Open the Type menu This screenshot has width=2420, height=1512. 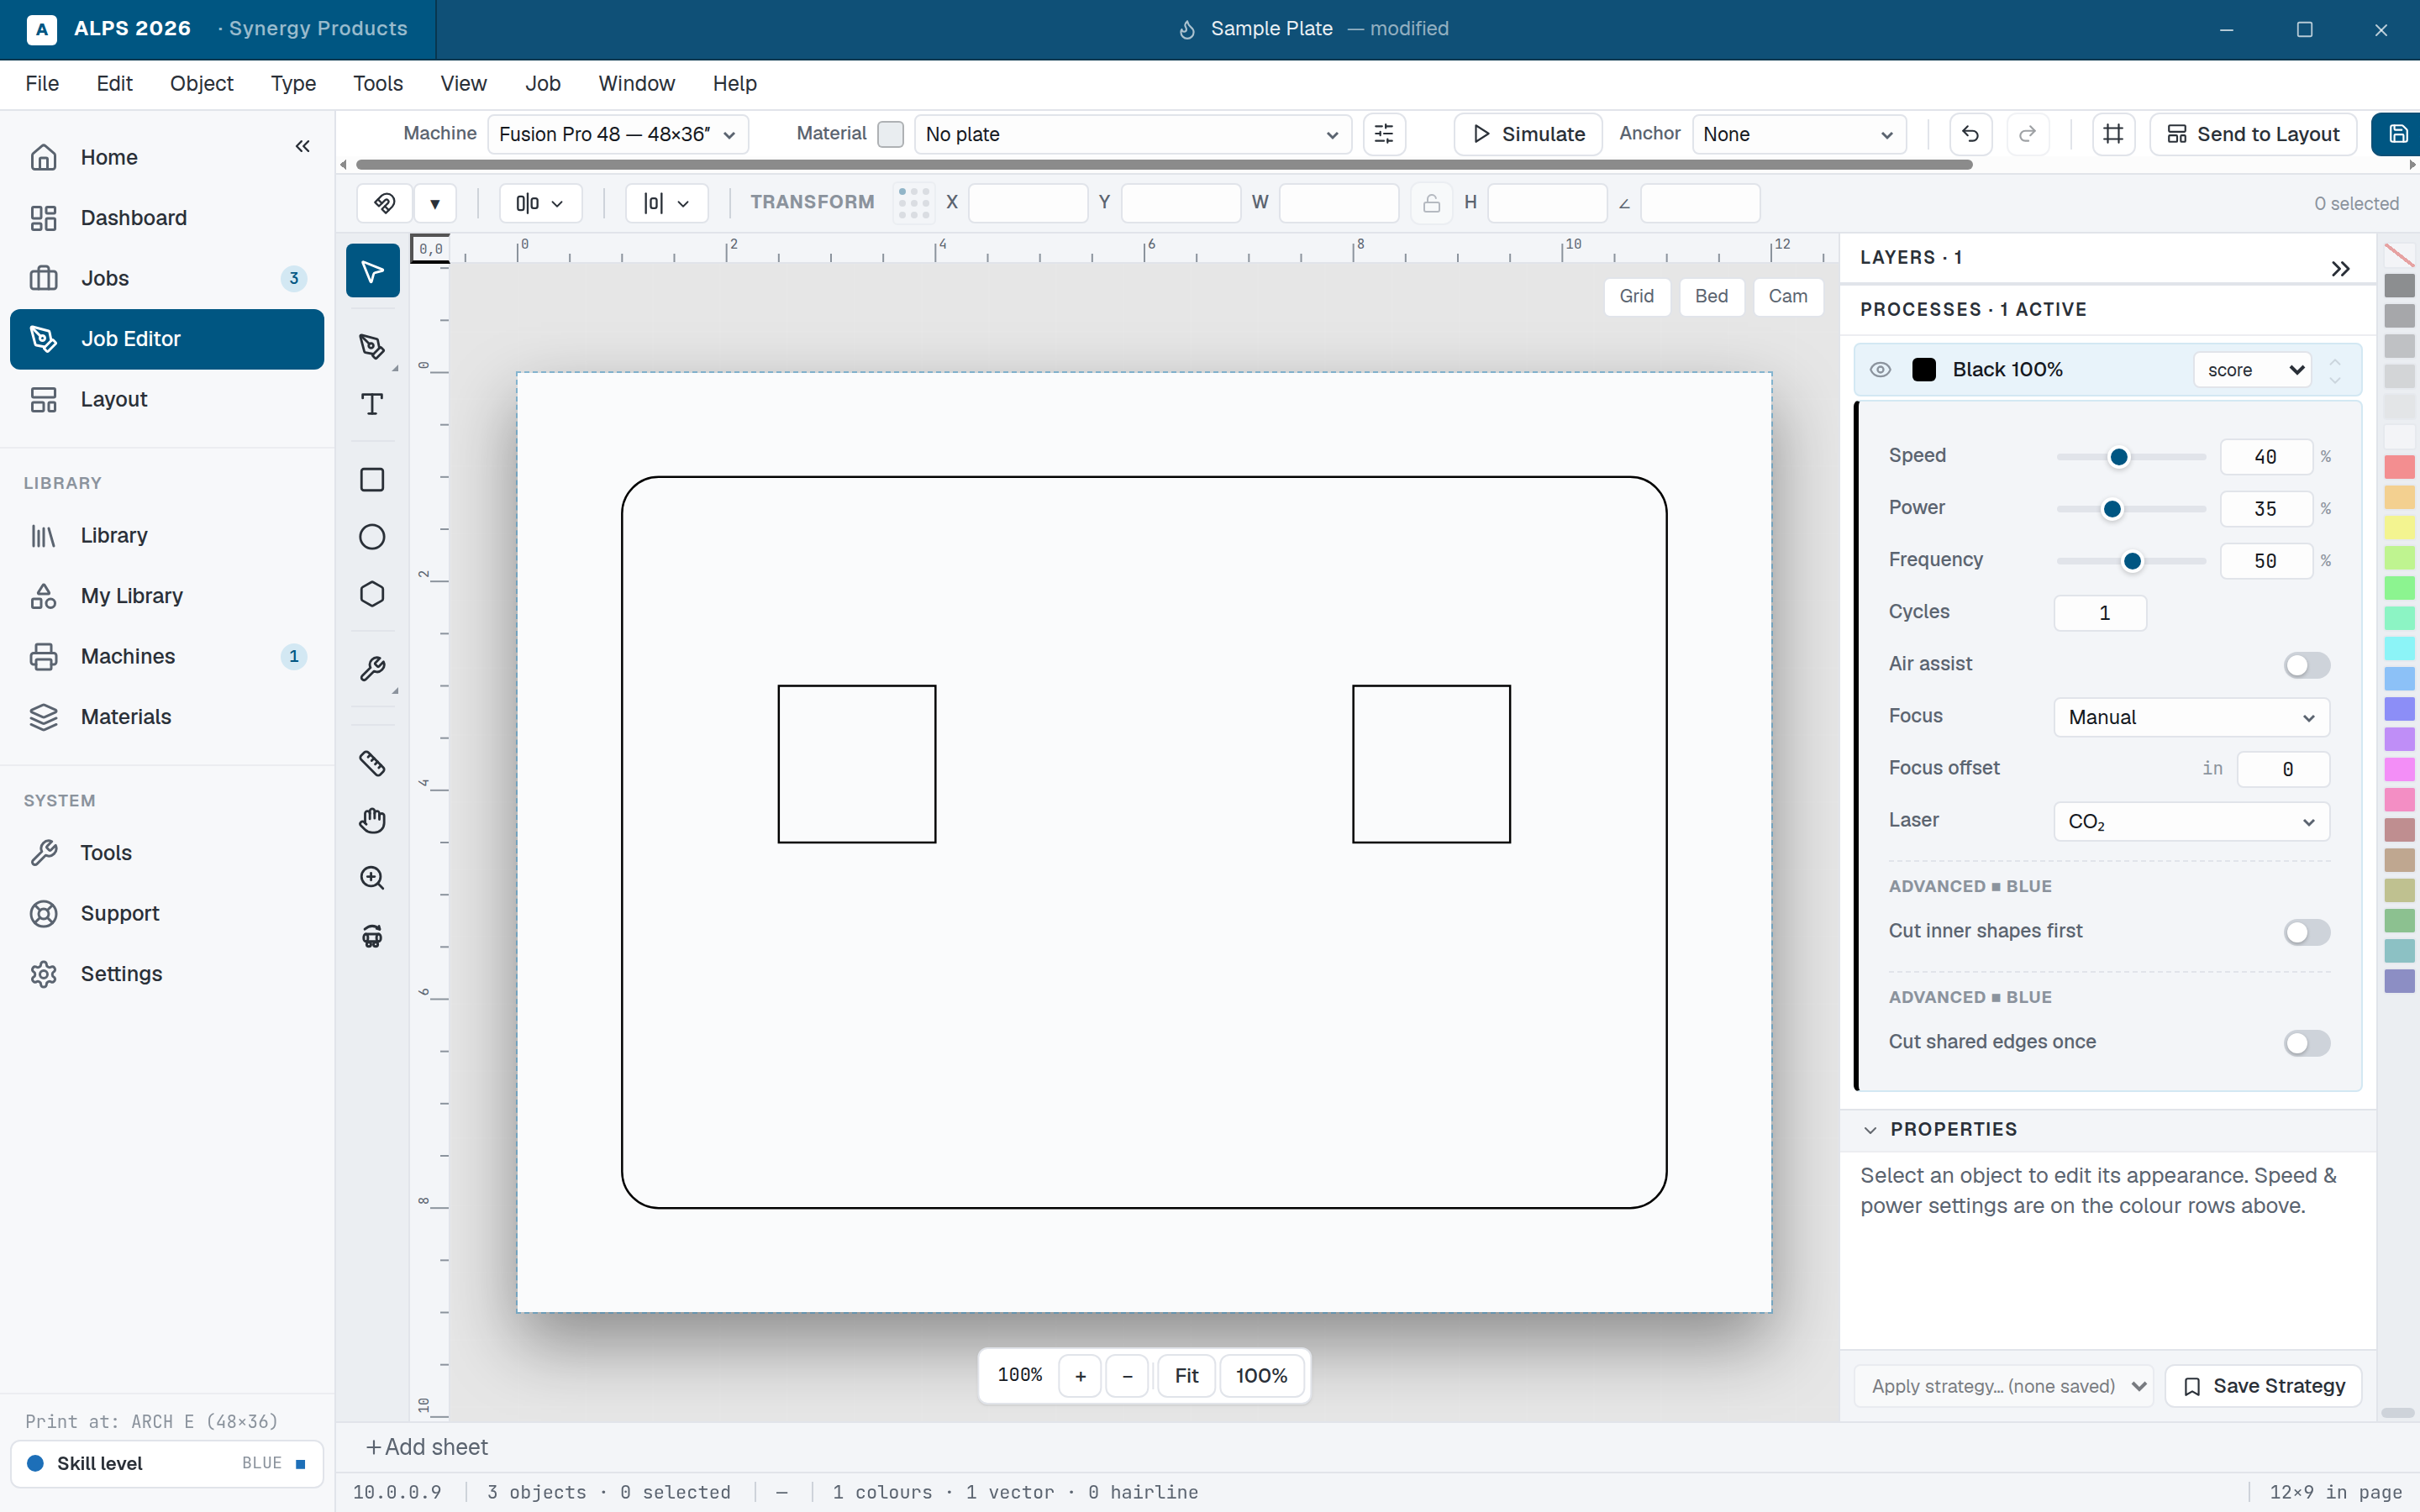tap(293, 84)
